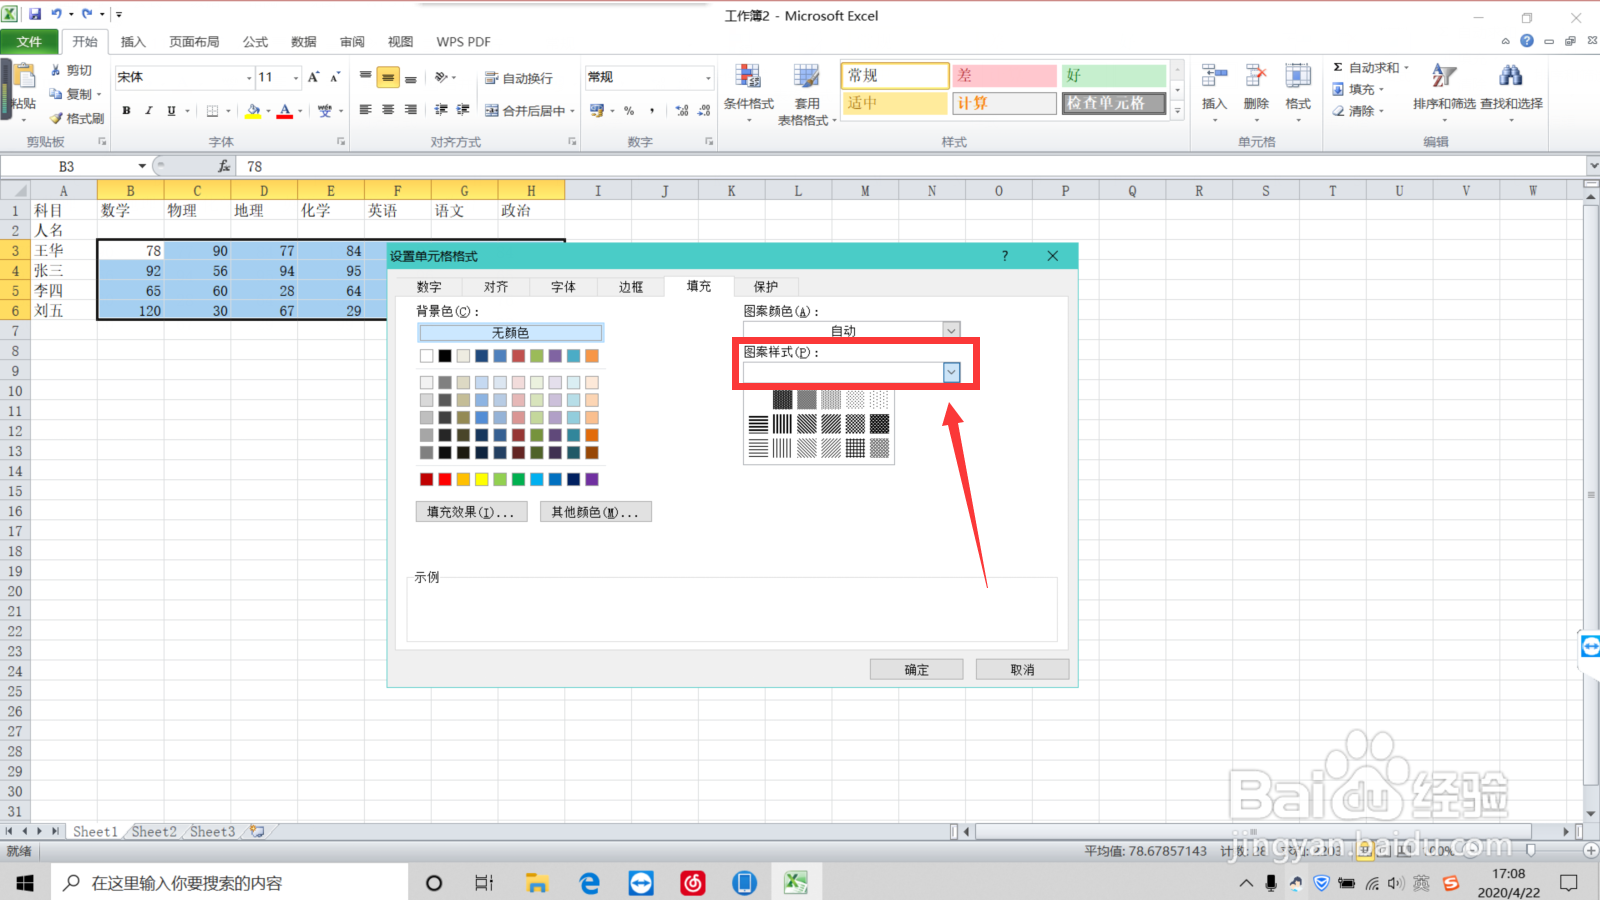Toggle the center horizontal alignment button
1600x900 pixels.
388,110
